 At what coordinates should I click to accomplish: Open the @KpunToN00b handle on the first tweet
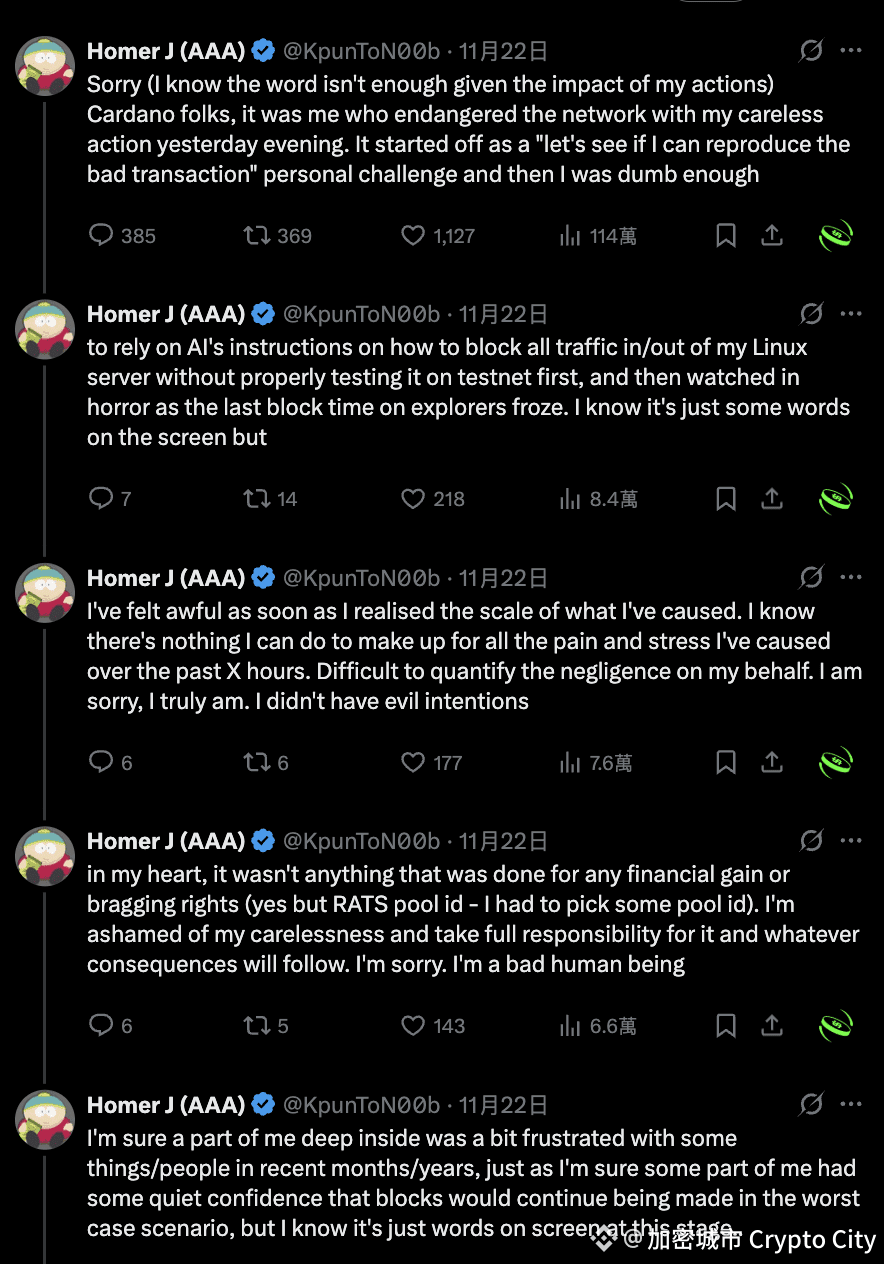[362, 50]
